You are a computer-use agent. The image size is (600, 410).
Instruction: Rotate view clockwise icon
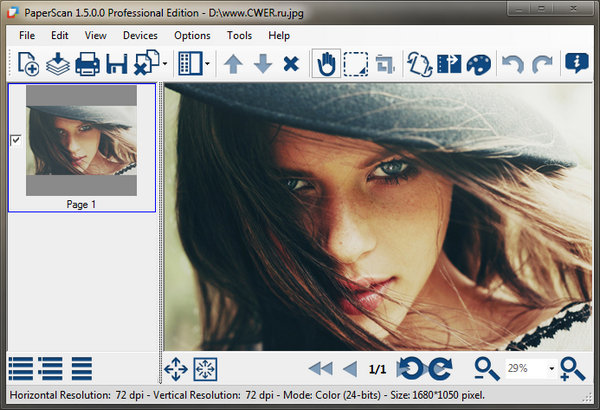point(441,369)
